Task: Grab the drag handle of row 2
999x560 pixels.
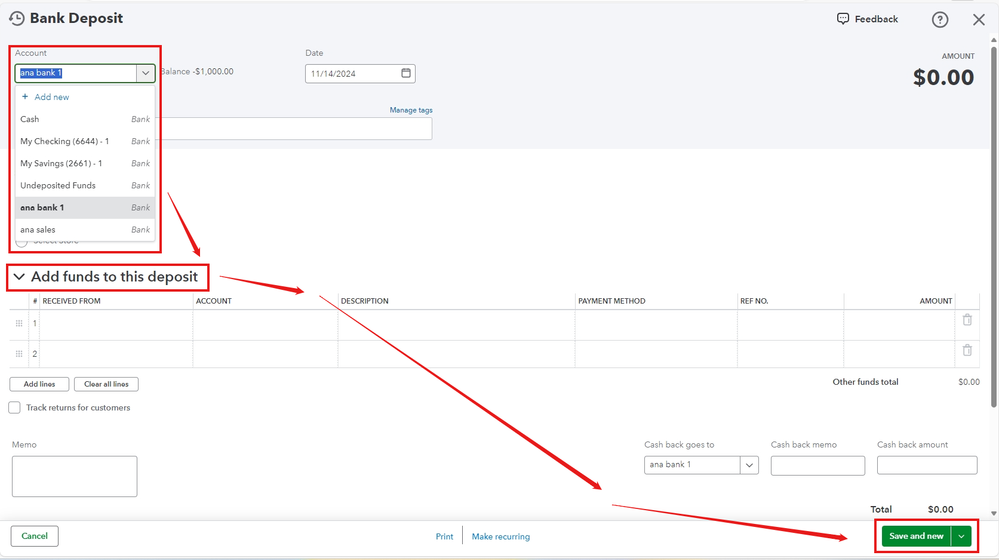Action: [18, 354]
